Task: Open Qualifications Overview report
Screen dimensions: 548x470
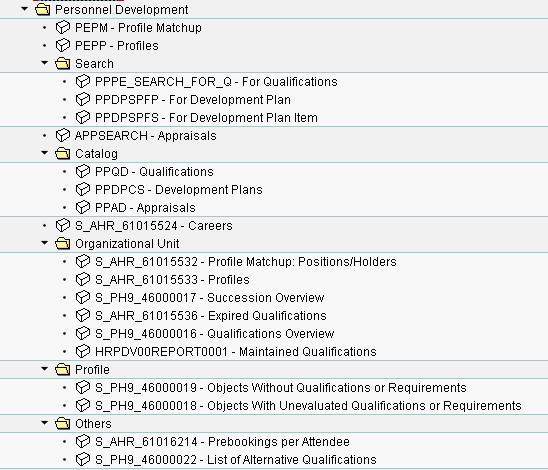Action: [x=215, y=334]
